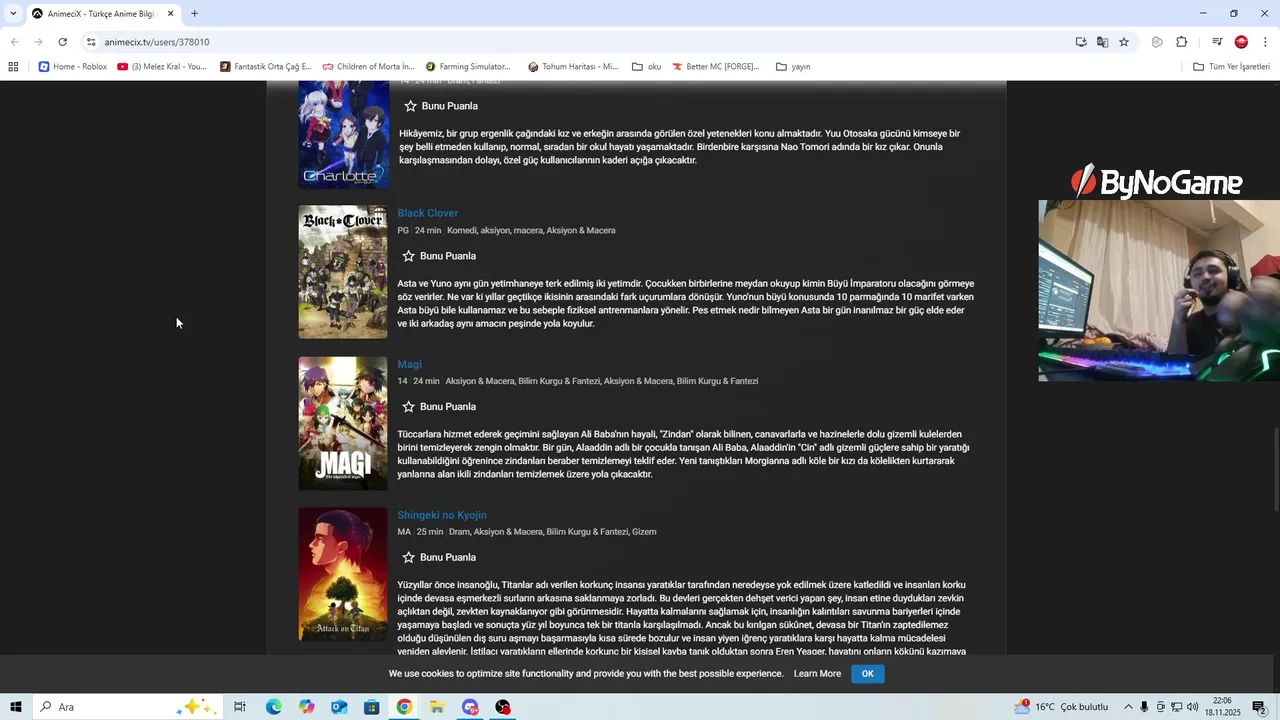
Task: Open the weather widget showing 16°C
Action: click(1061, 707)
